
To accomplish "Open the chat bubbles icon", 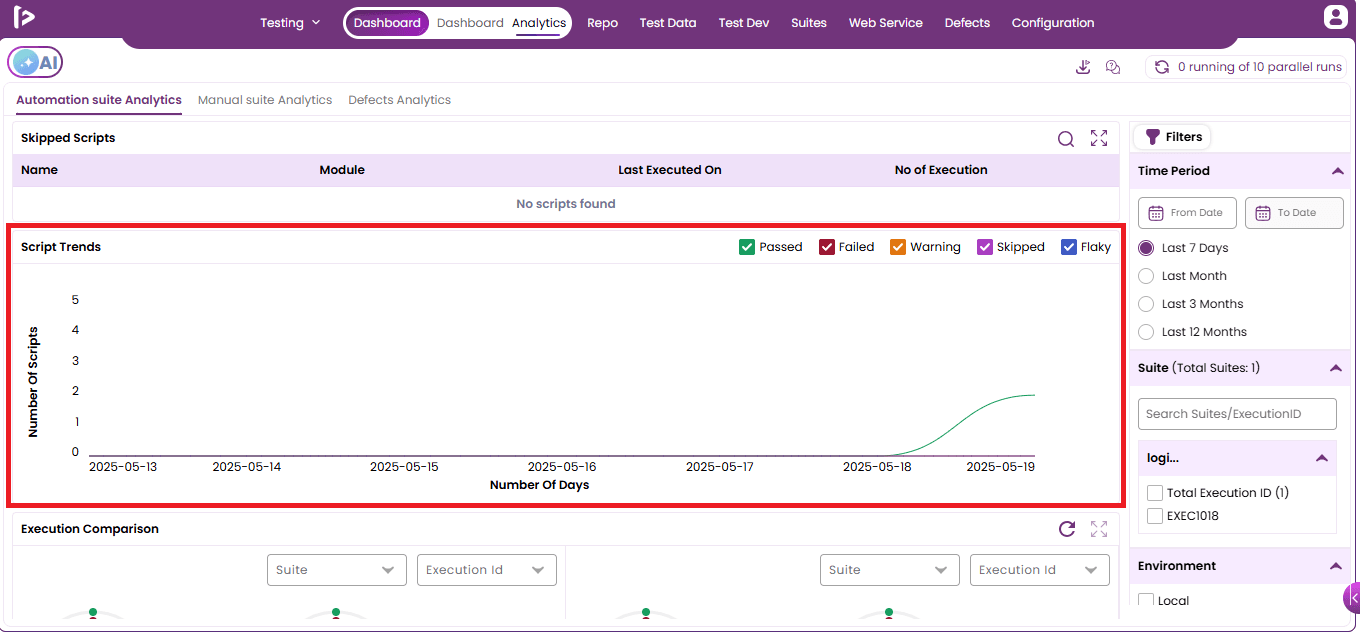I will click(1113, 67).
